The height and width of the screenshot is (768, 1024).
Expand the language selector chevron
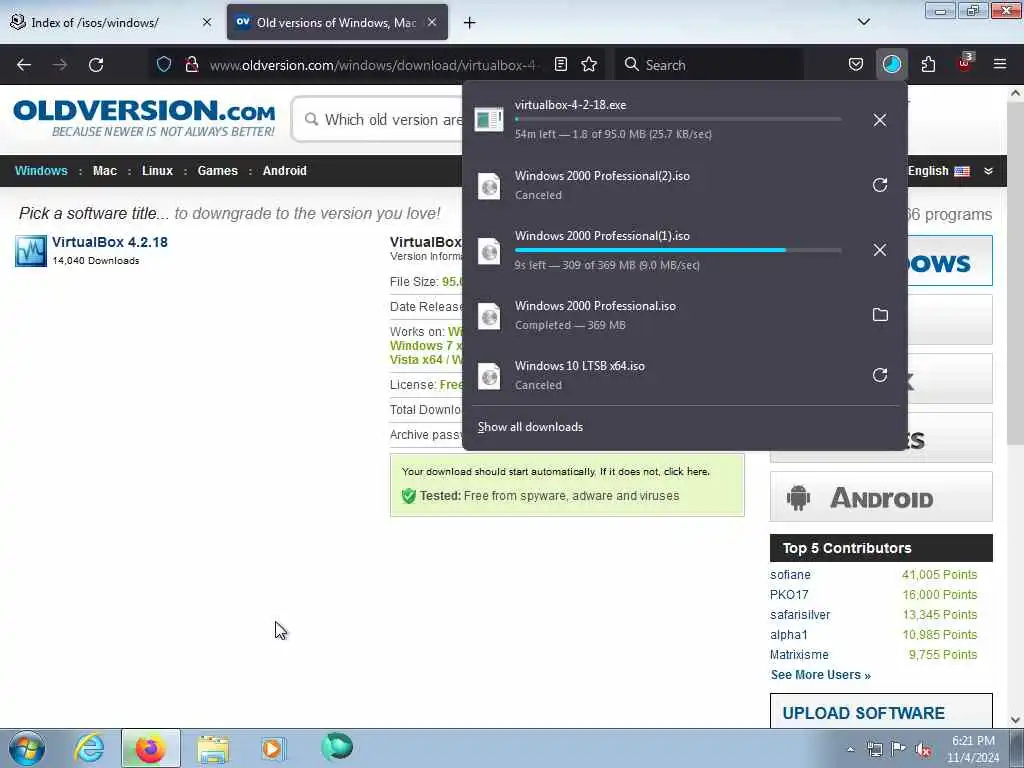pos(988,170)
